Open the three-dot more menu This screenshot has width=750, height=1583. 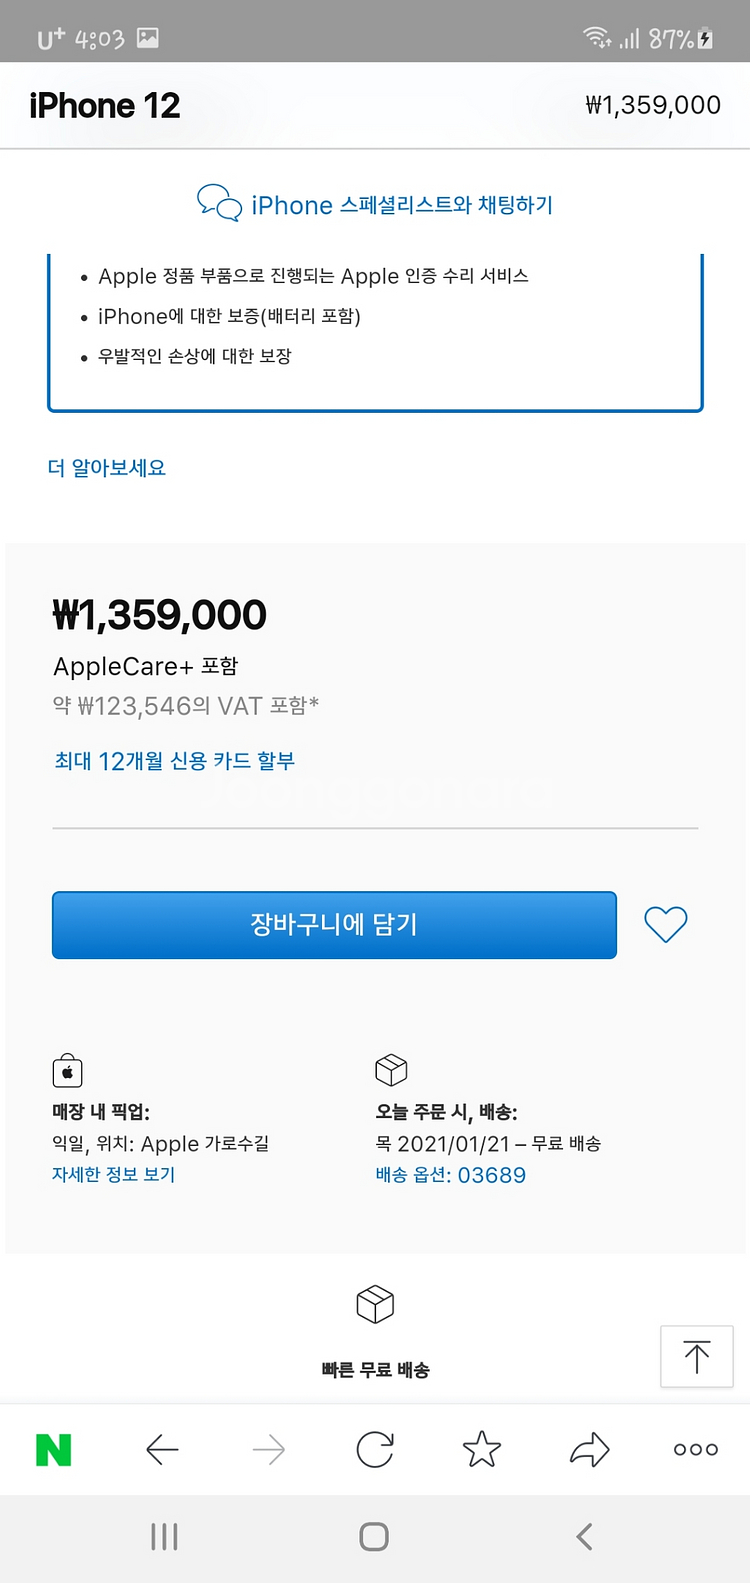coord(696,1449)
